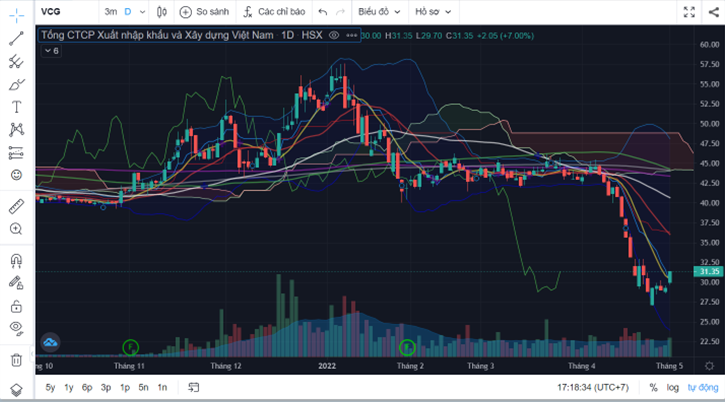This screenshot has width=725, height=402.
Task: Activate the zoom in tool
Action: click(x=16, y=229)
